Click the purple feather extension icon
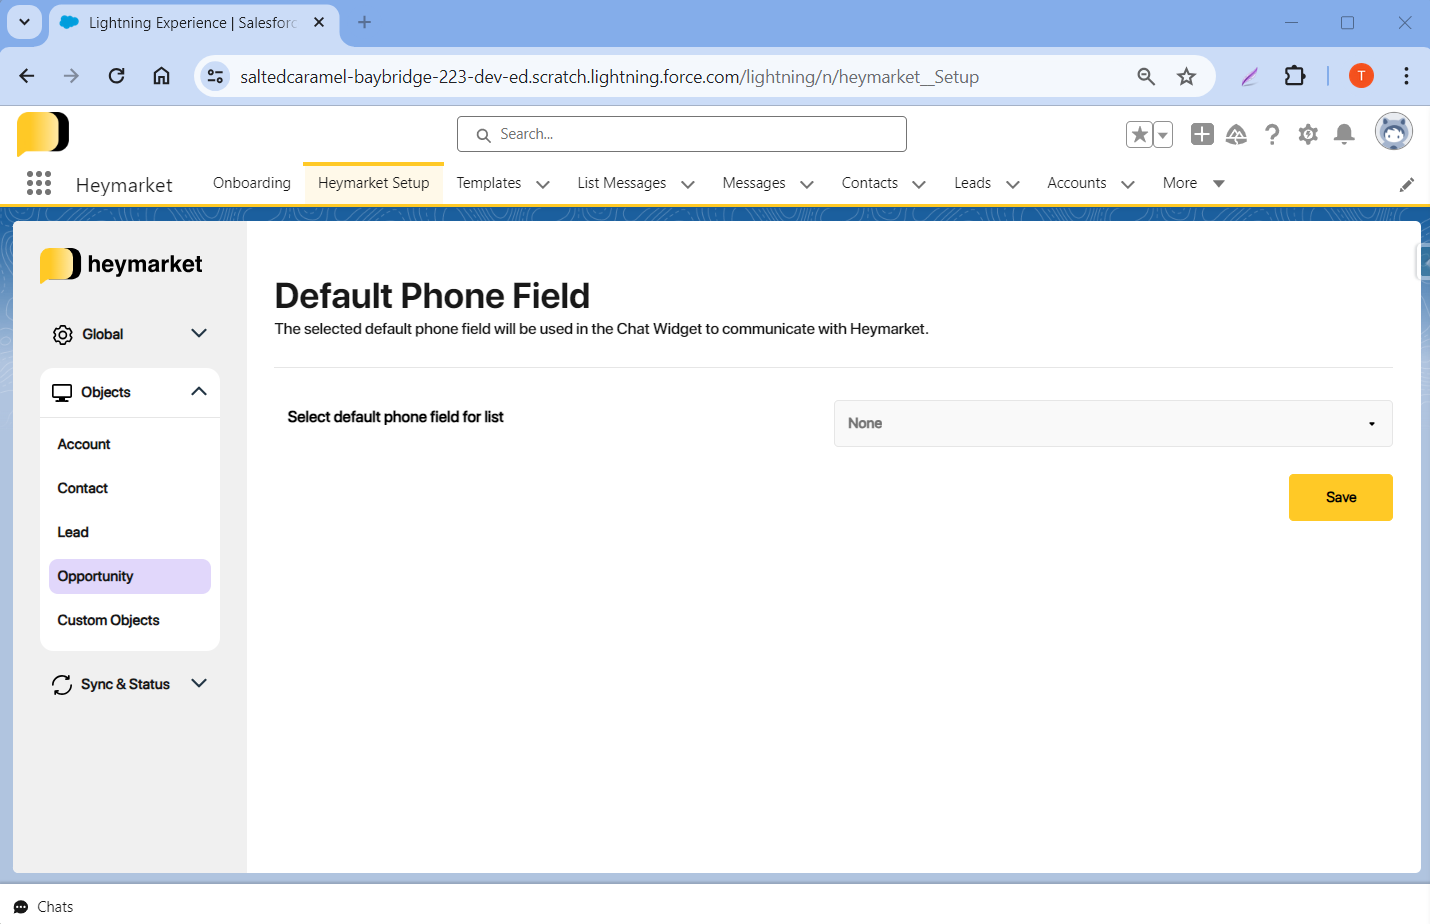The image size is (1430, 924). (x=1250, y=76)
